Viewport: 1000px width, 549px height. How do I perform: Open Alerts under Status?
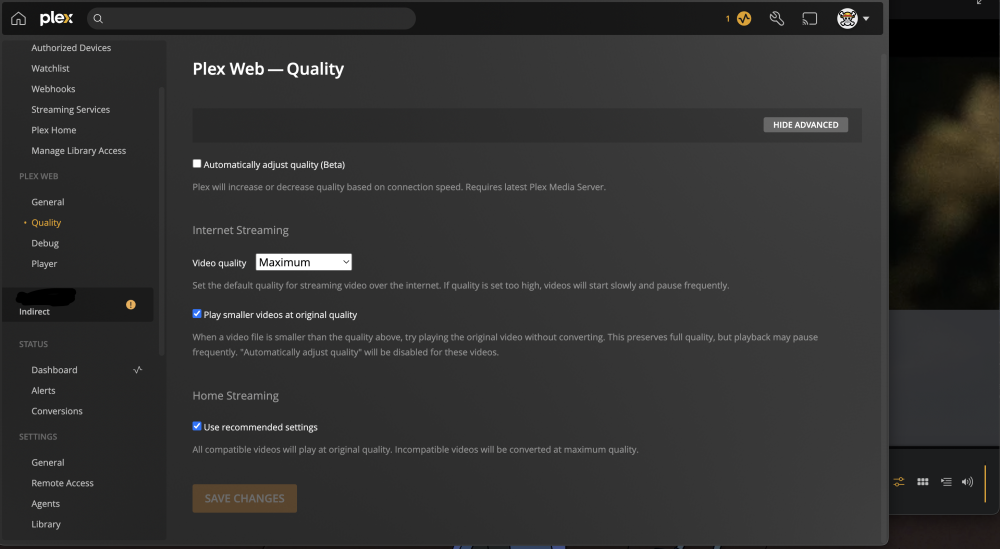(43, 390)
